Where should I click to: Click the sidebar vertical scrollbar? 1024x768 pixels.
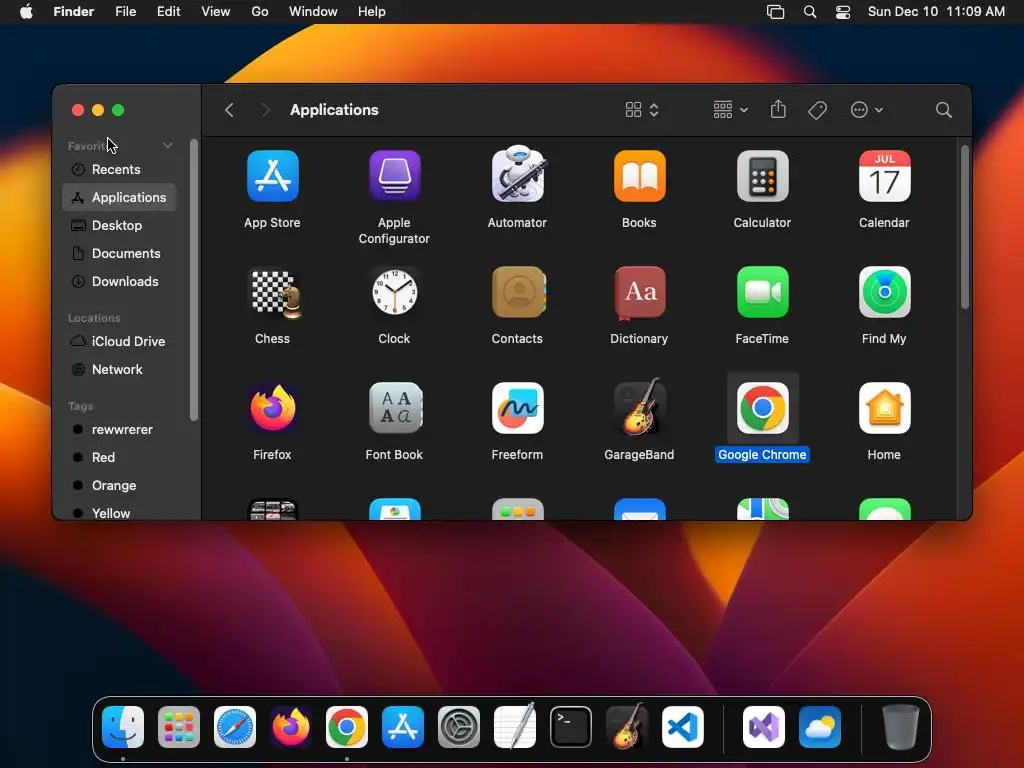(193, 280)
